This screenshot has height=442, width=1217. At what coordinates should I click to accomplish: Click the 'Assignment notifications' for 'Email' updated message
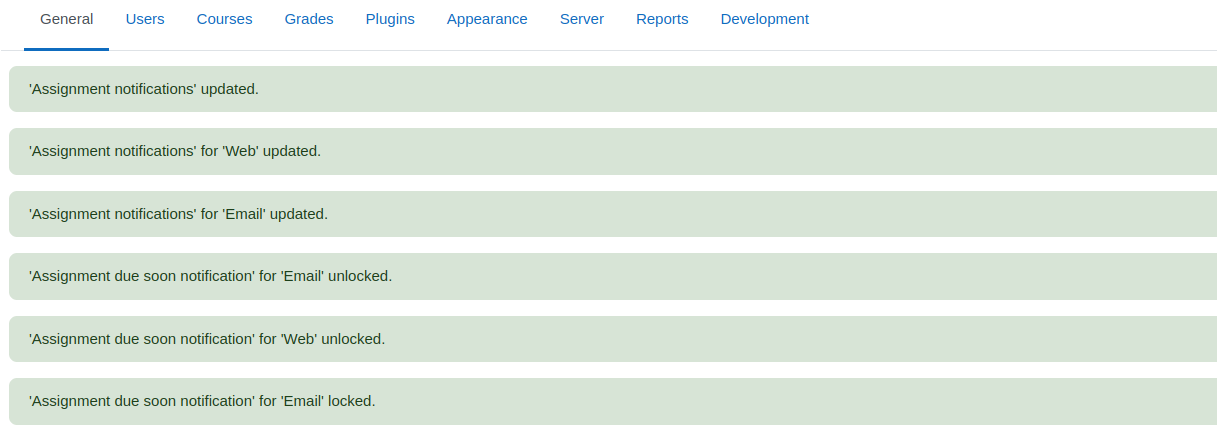pos(613,214)
